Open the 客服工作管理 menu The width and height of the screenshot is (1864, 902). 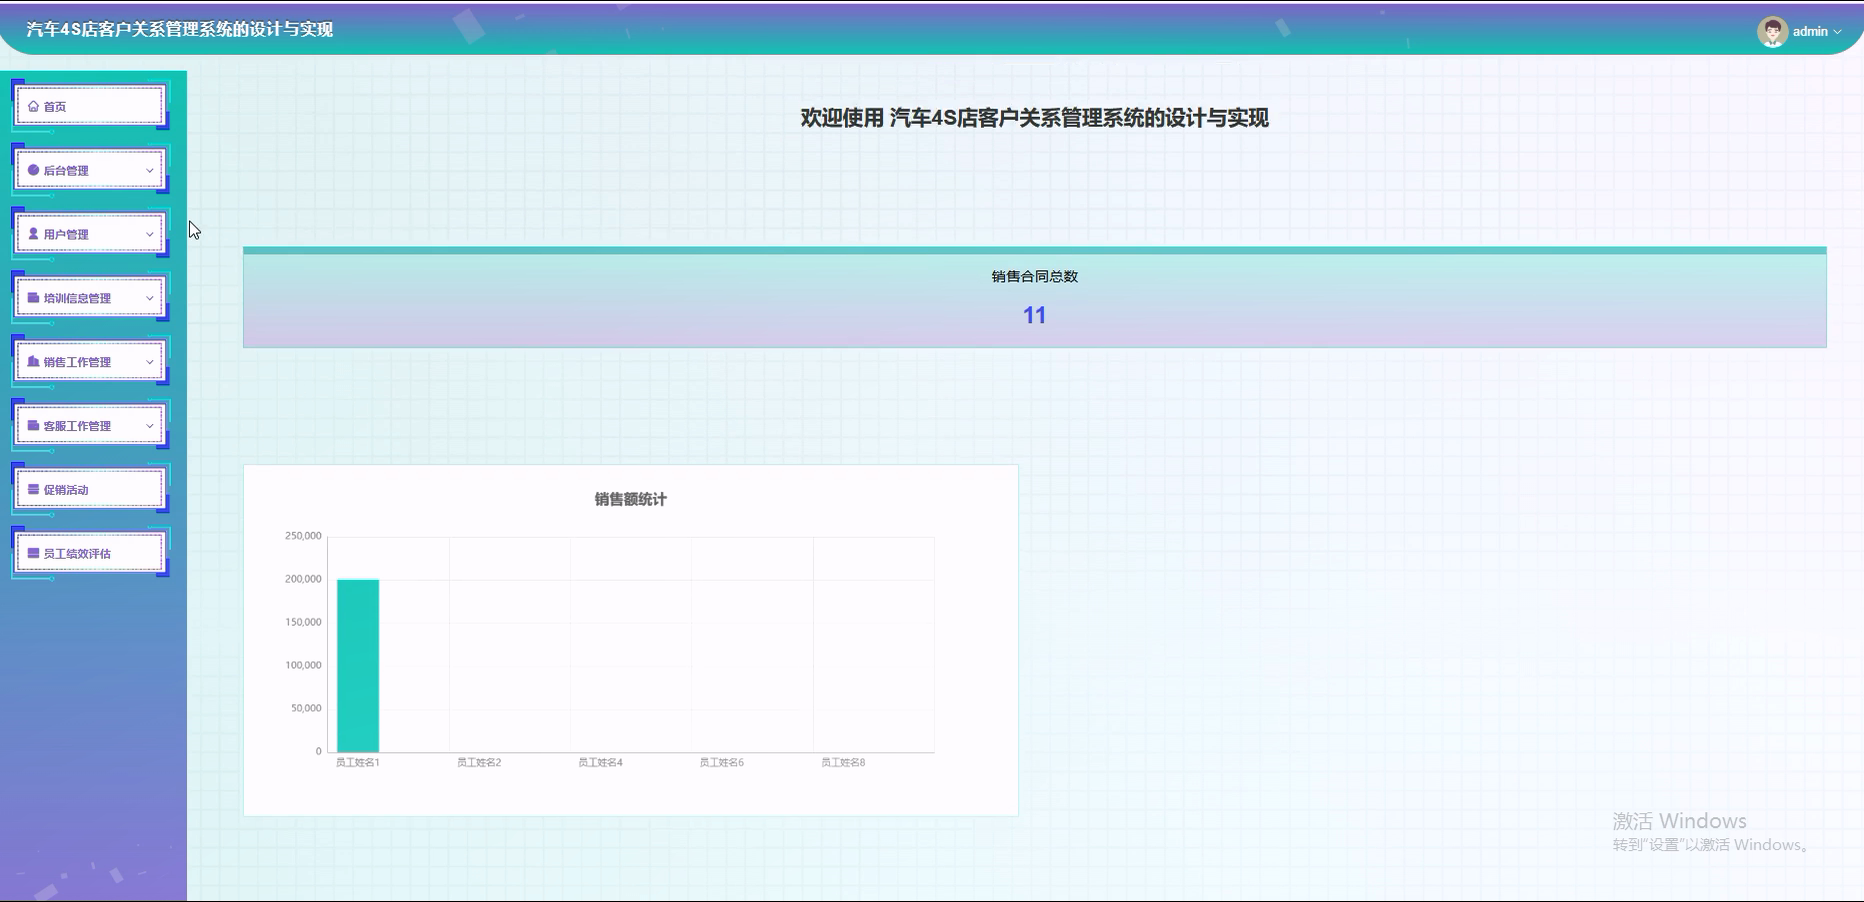90,426
